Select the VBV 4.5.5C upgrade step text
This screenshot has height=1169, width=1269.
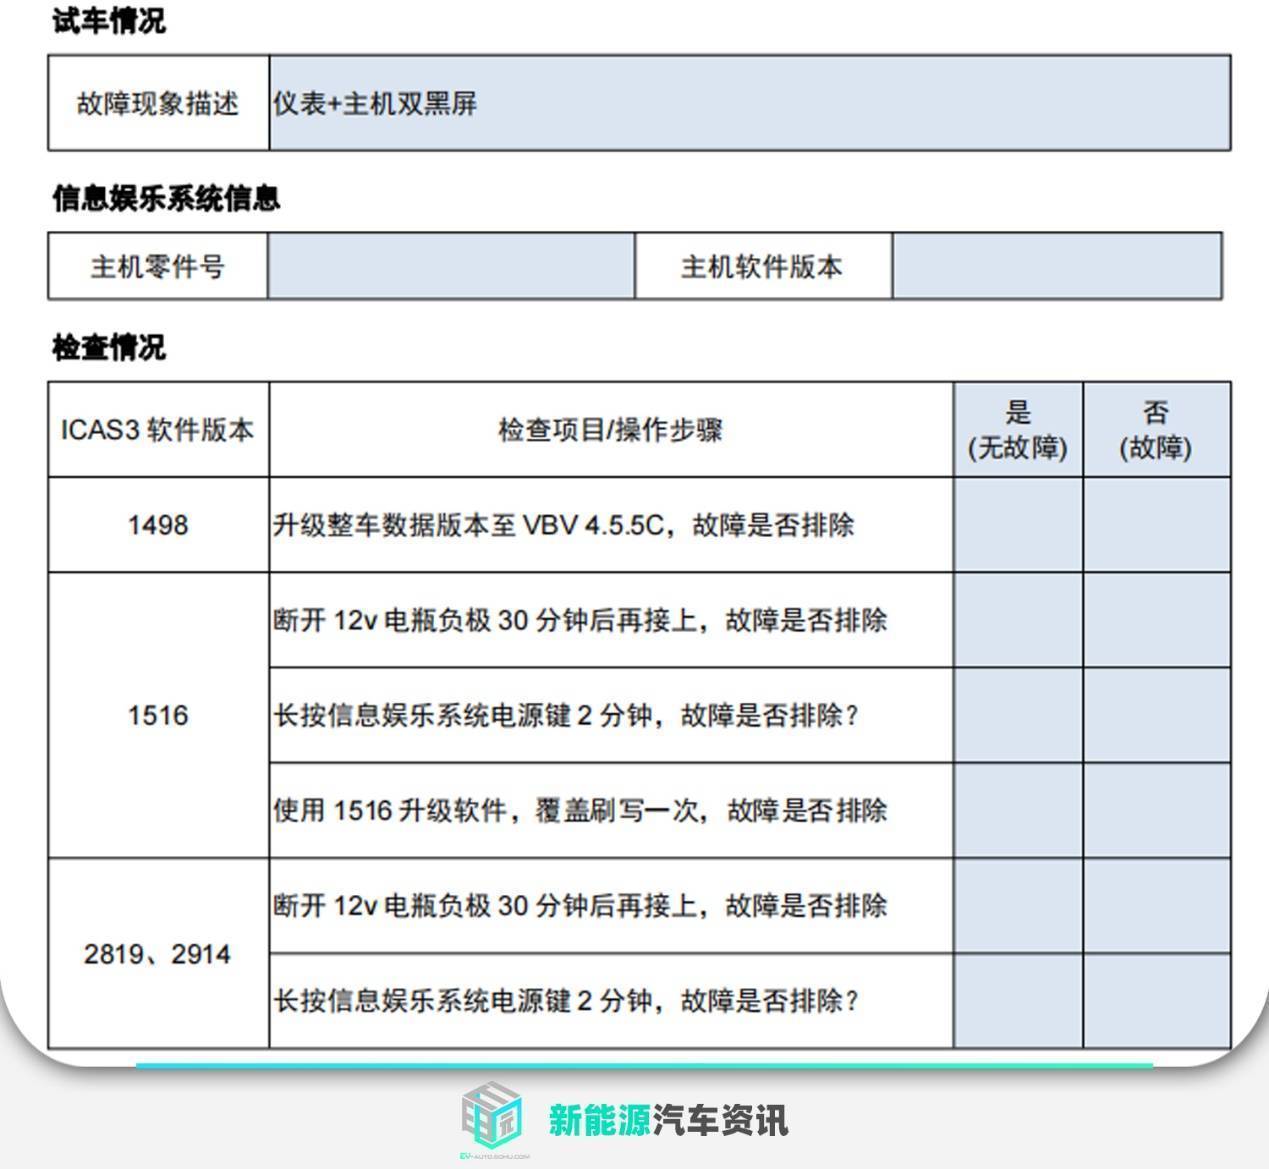(565, 524)
